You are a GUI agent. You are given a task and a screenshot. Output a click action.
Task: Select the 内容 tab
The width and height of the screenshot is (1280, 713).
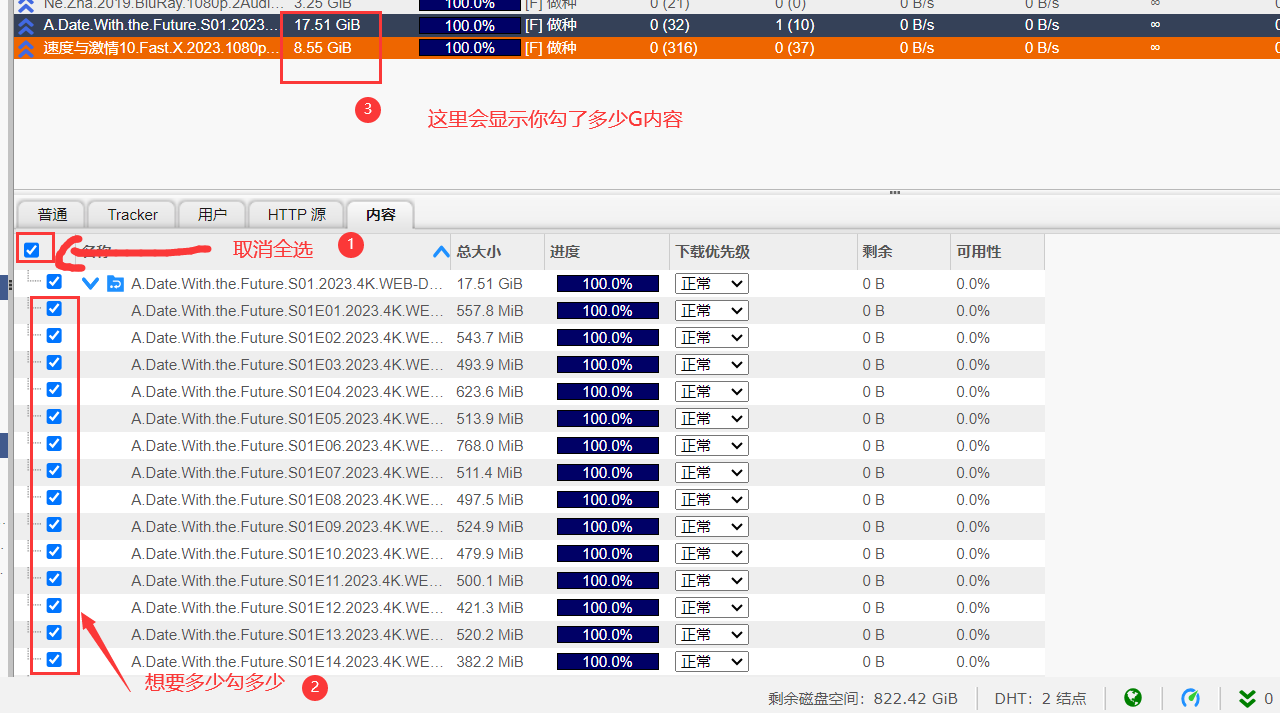coord(380,215)
